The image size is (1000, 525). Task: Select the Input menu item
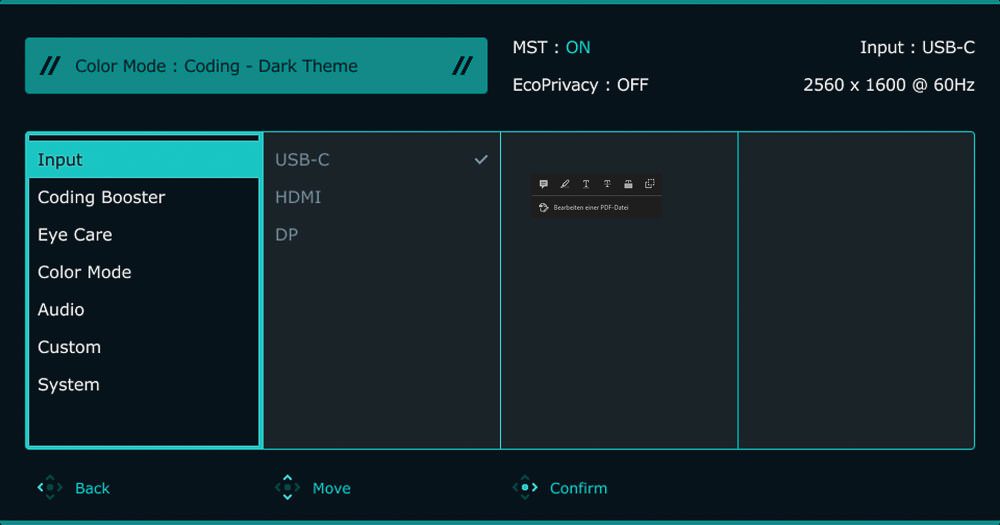tap(60, 160)
